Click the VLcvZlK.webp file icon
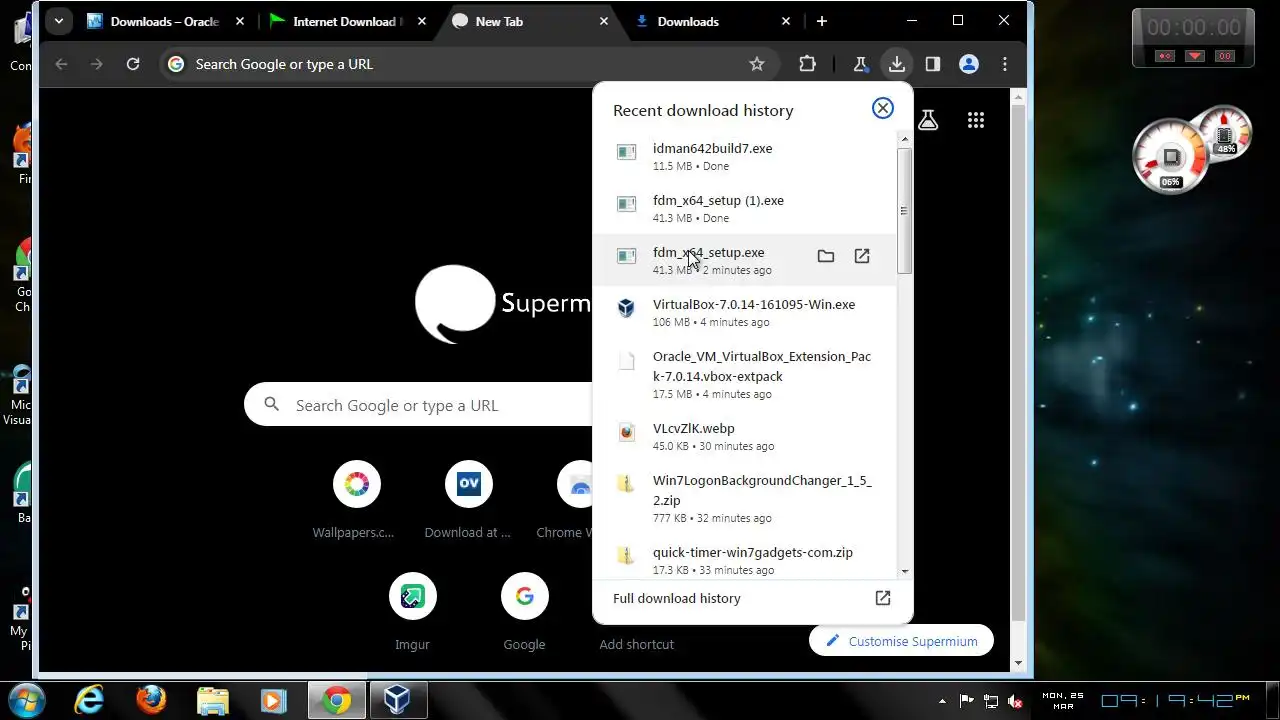The width and height of the screenshot is (1280, 720). [626, 432]
